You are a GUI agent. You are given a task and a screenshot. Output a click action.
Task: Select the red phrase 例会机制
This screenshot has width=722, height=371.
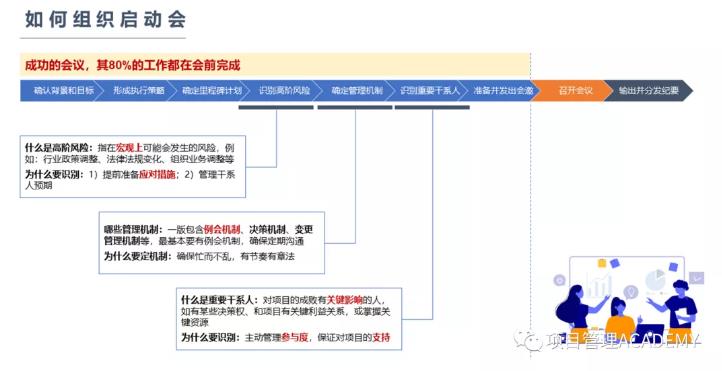point(222,229)
